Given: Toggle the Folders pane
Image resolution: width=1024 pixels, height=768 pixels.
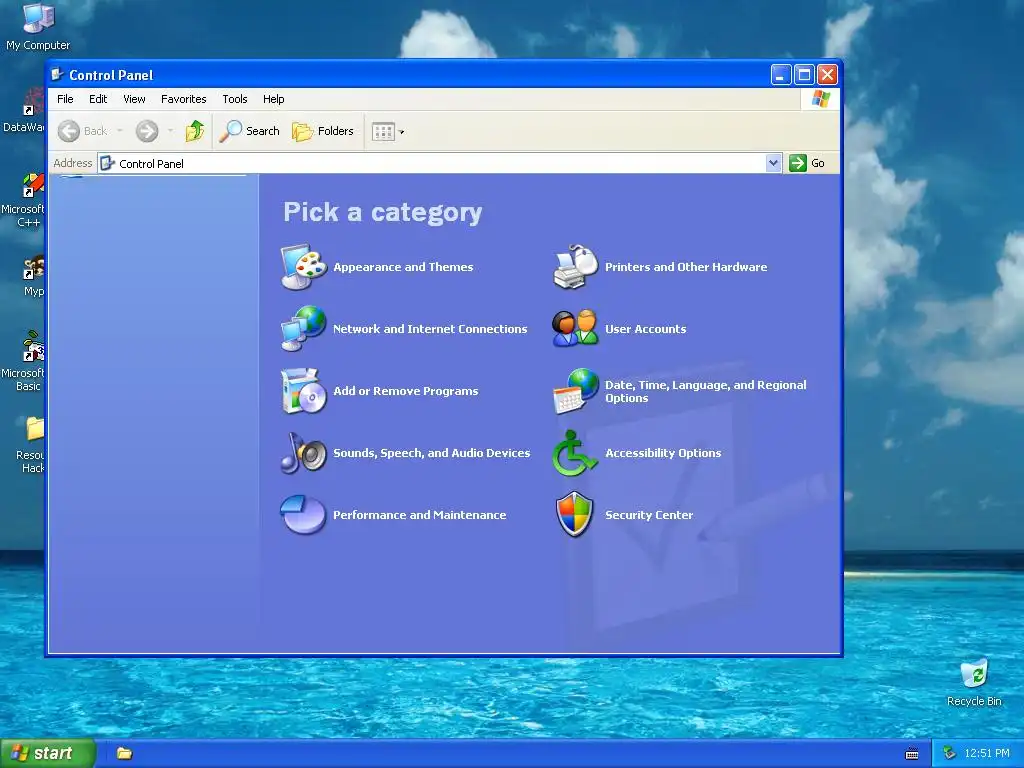Looking at the screenshot, I should tap(323, 131).
